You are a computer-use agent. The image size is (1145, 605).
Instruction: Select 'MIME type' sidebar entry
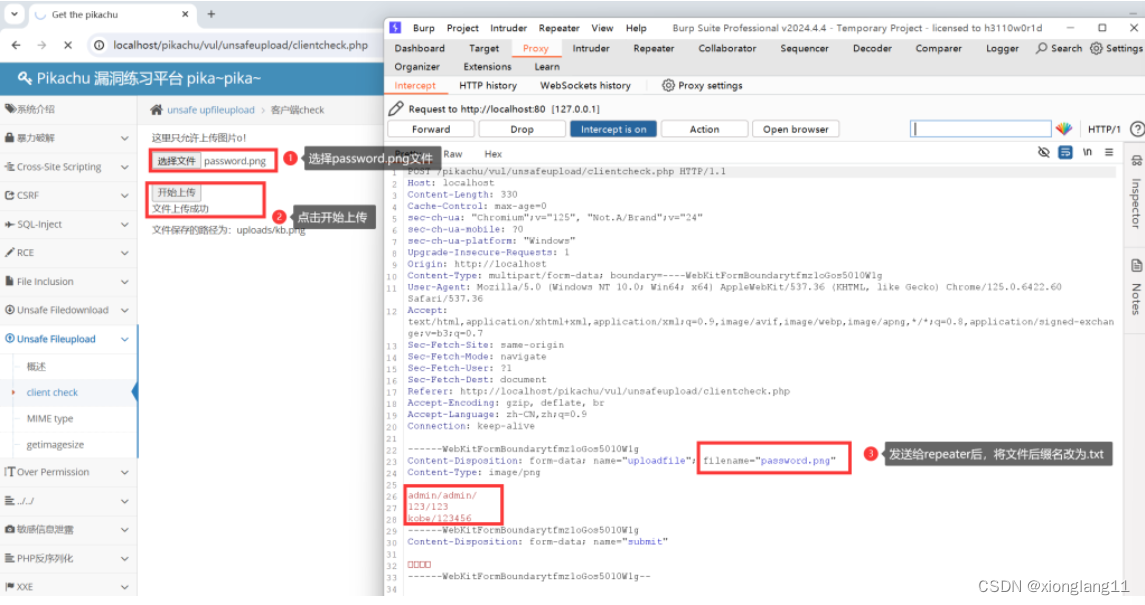50,418
